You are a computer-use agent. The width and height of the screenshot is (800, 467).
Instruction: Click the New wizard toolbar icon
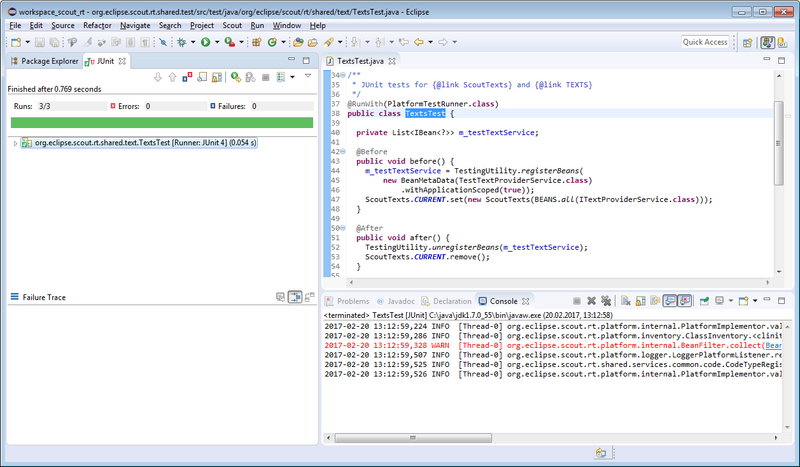pos(16,42)
